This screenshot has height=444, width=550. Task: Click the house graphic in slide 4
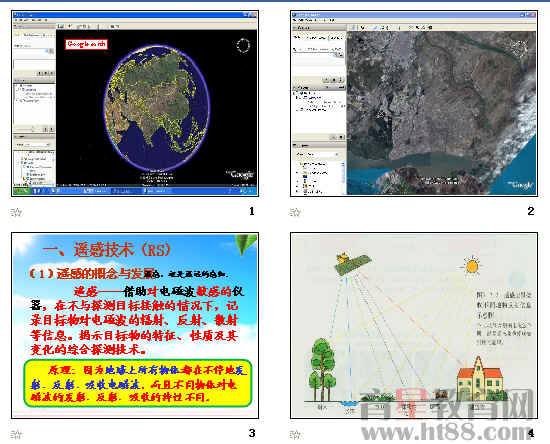(480, 379)
